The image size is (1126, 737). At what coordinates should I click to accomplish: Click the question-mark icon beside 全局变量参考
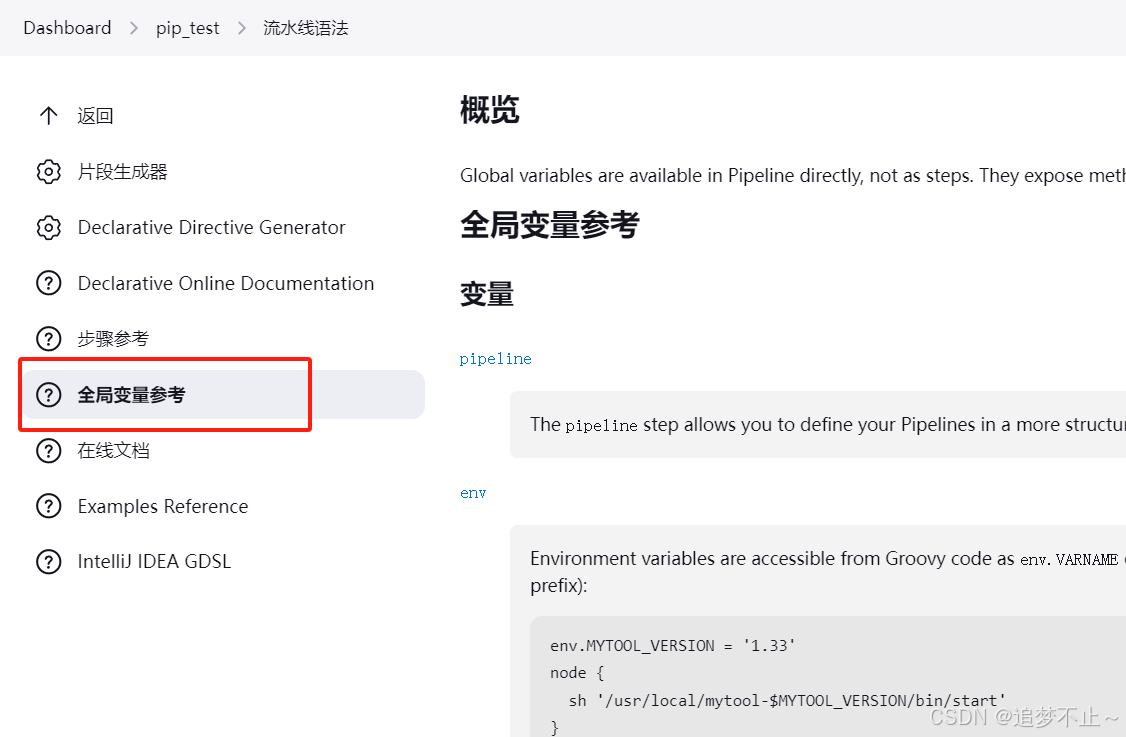click(48, 394)
